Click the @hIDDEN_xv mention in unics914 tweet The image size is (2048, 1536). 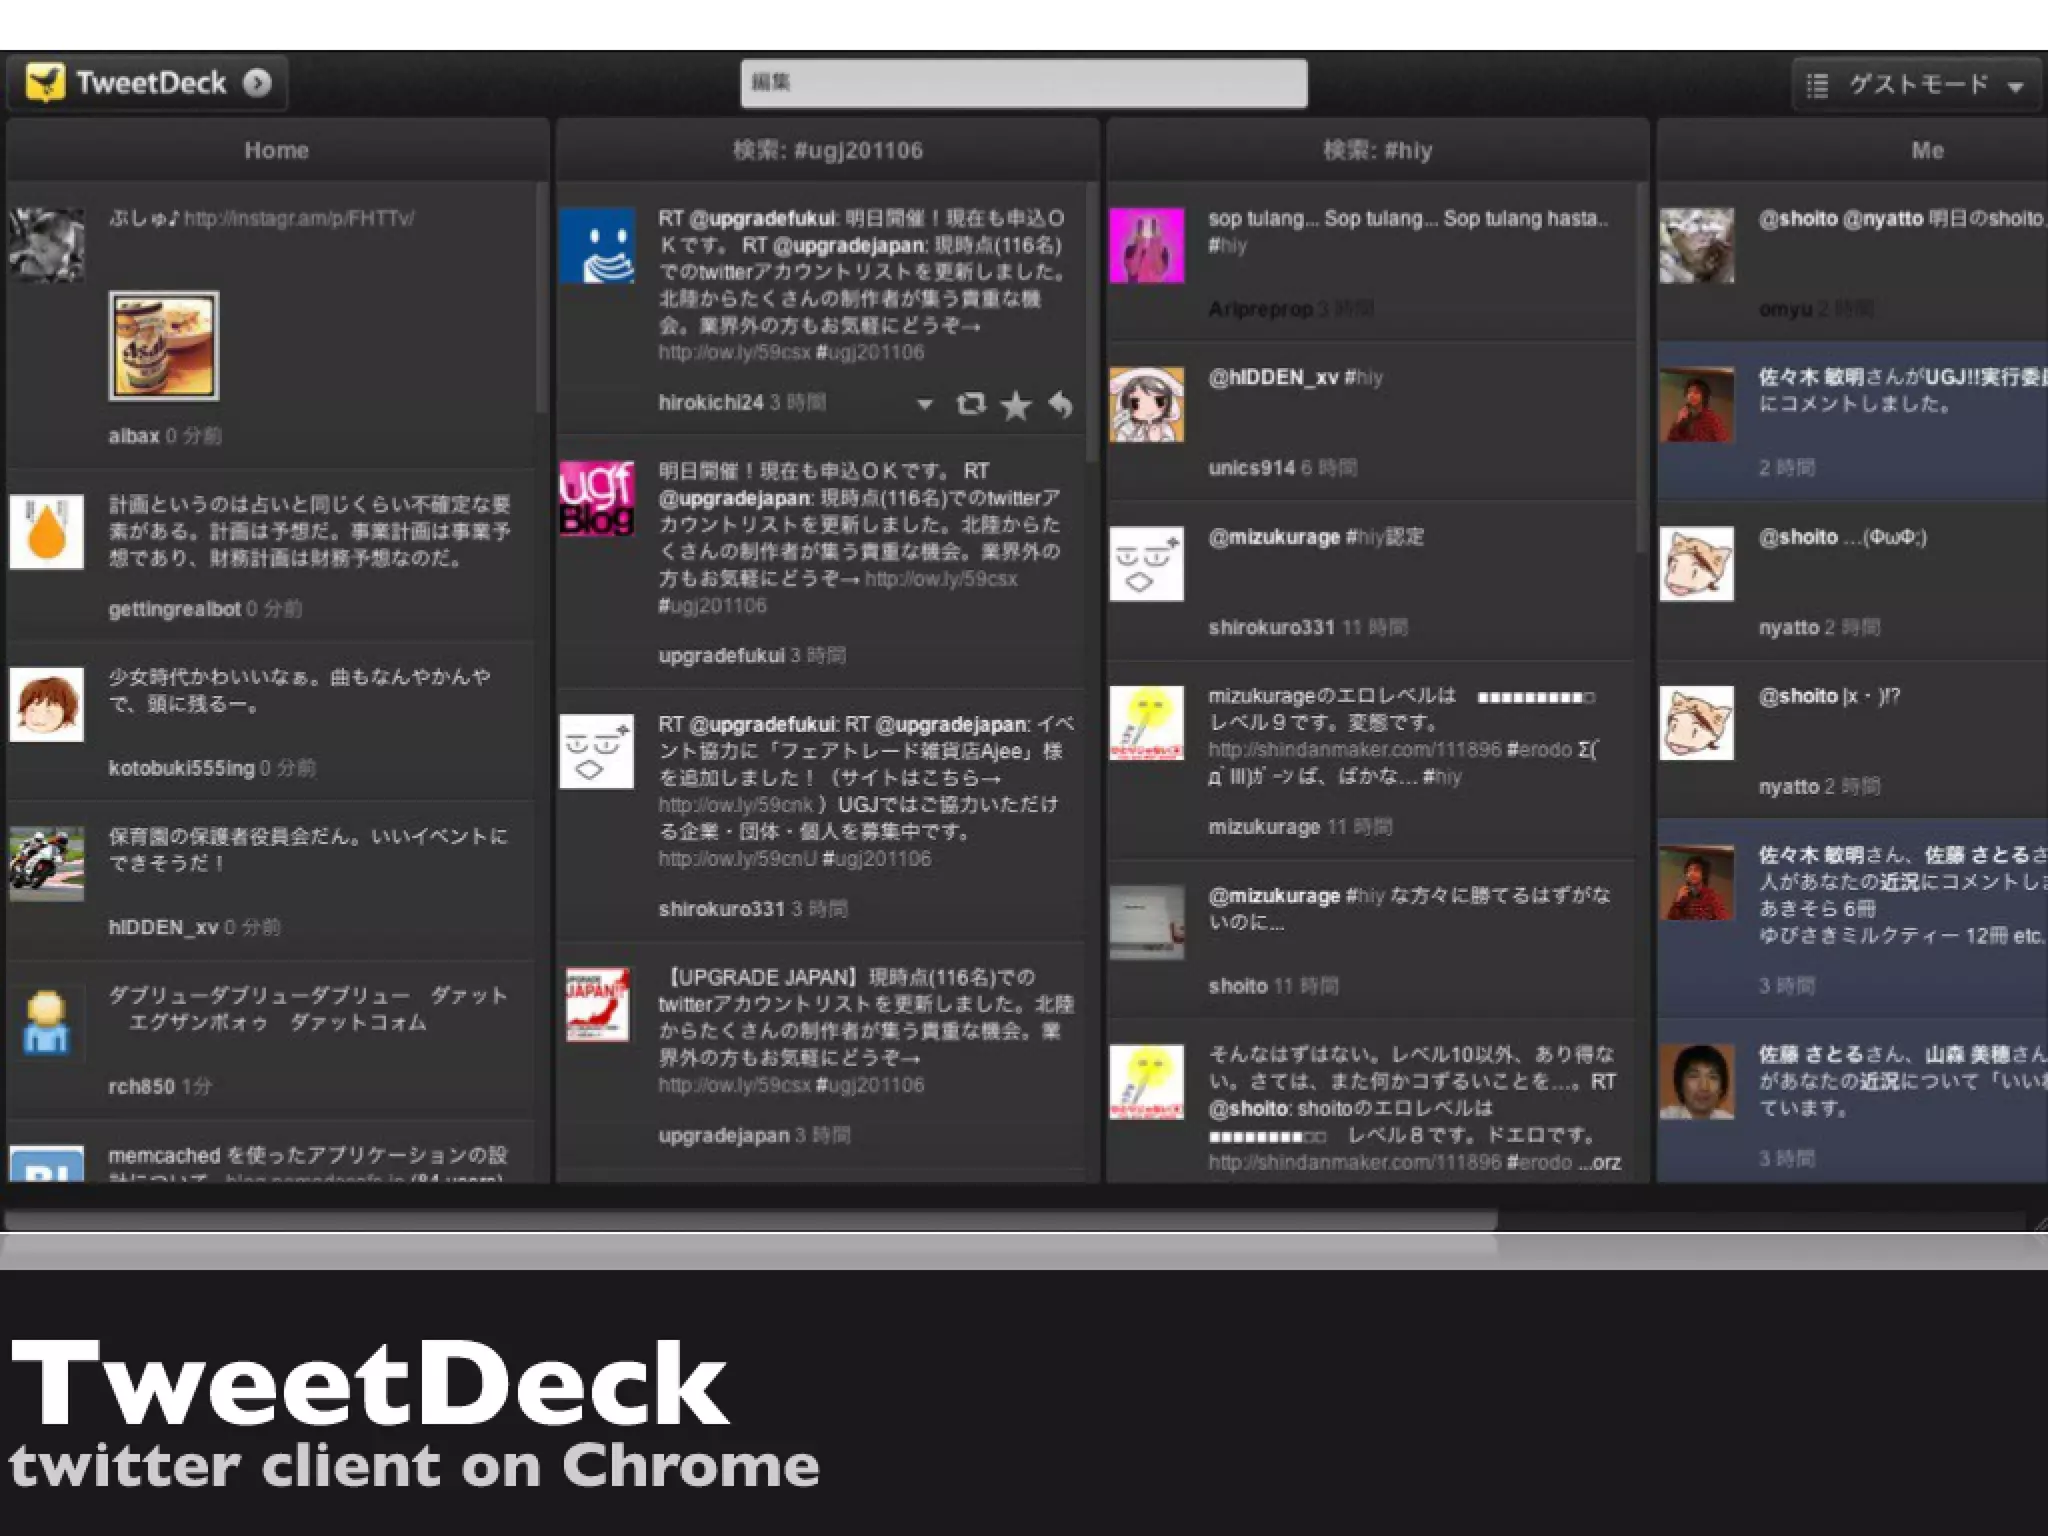pyautogui.click(x=1273, y=377)
